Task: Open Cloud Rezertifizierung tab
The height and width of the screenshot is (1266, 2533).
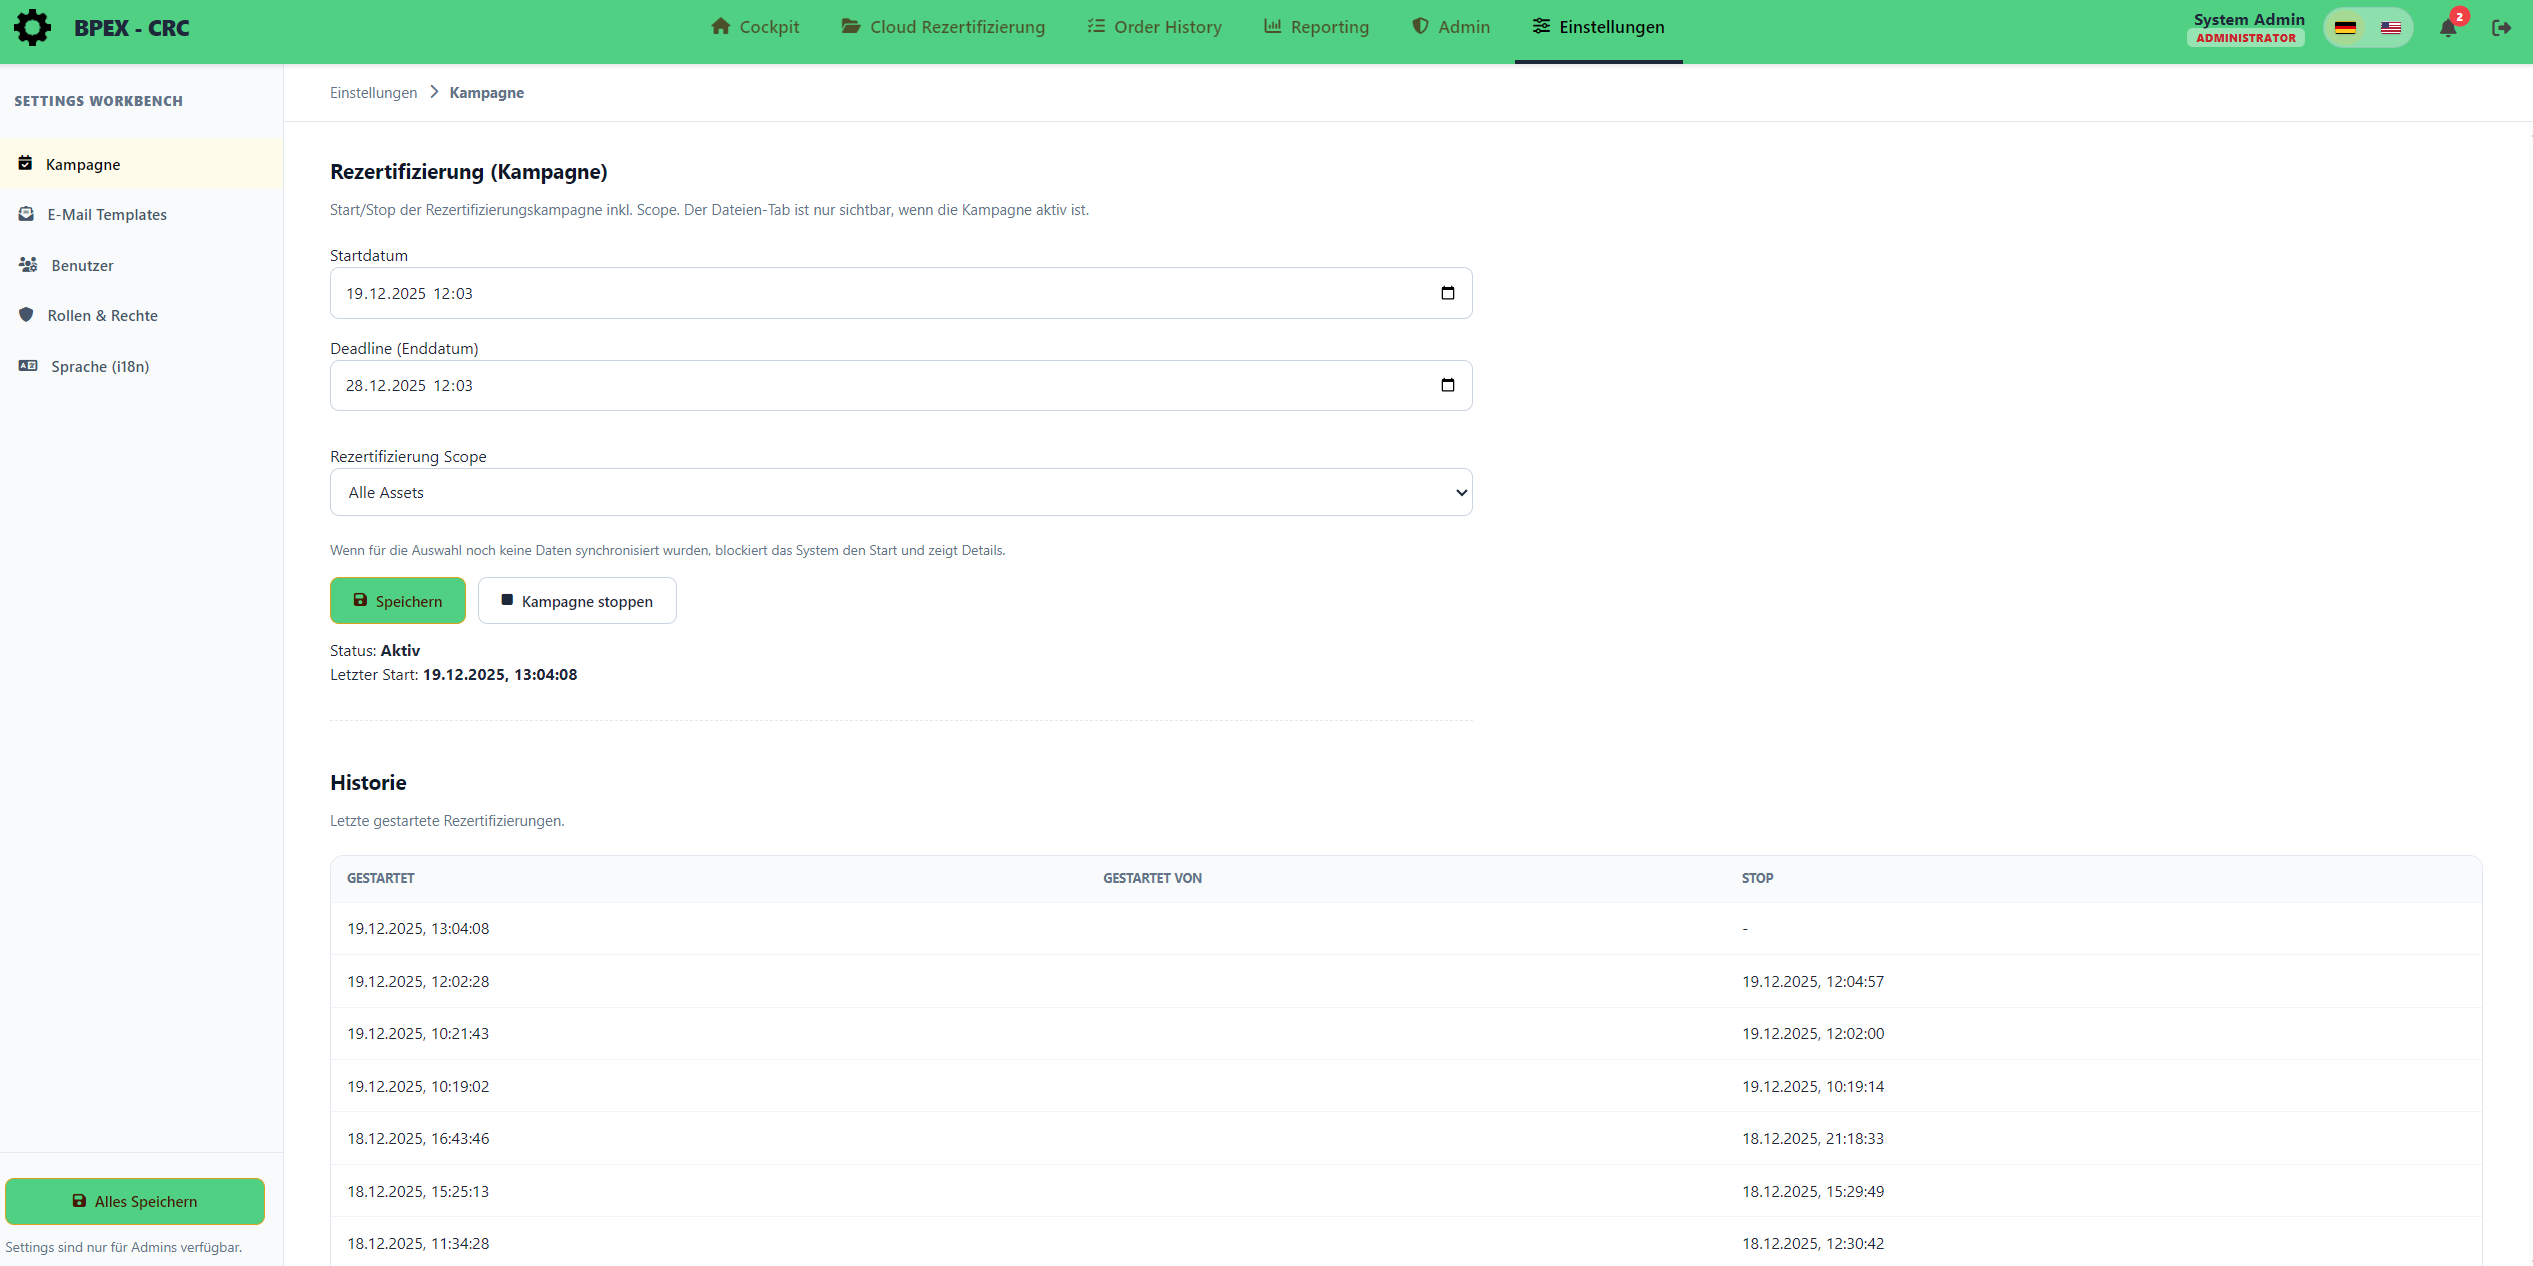Action: point(943,27)
